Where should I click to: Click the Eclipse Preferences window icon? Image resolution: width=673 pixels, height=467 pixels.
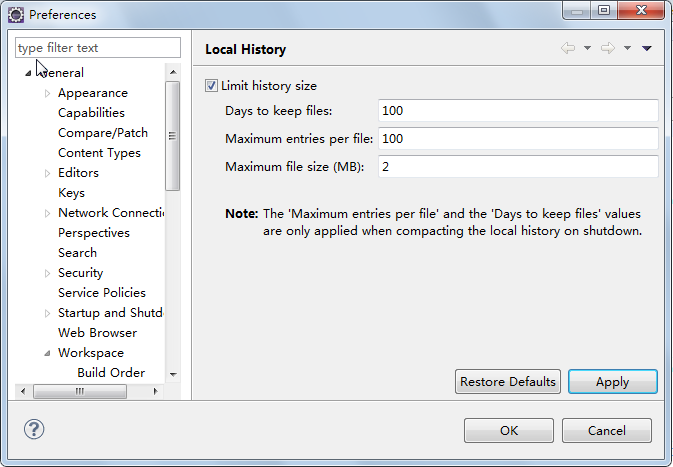pos(16,15)
